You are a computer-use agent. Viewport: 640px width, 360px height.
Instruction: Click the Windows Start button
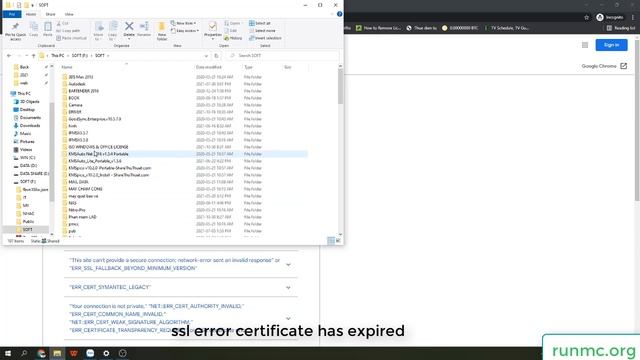click(8, 353)
